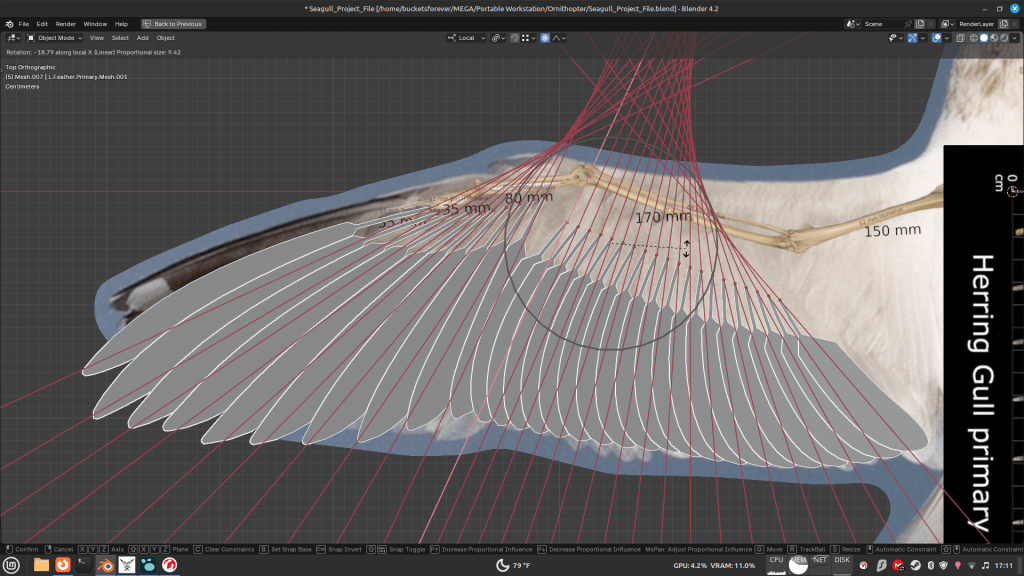This screenshot has width=1024, height=576.
Task: Open the Render menu
Action: (65, 23)
